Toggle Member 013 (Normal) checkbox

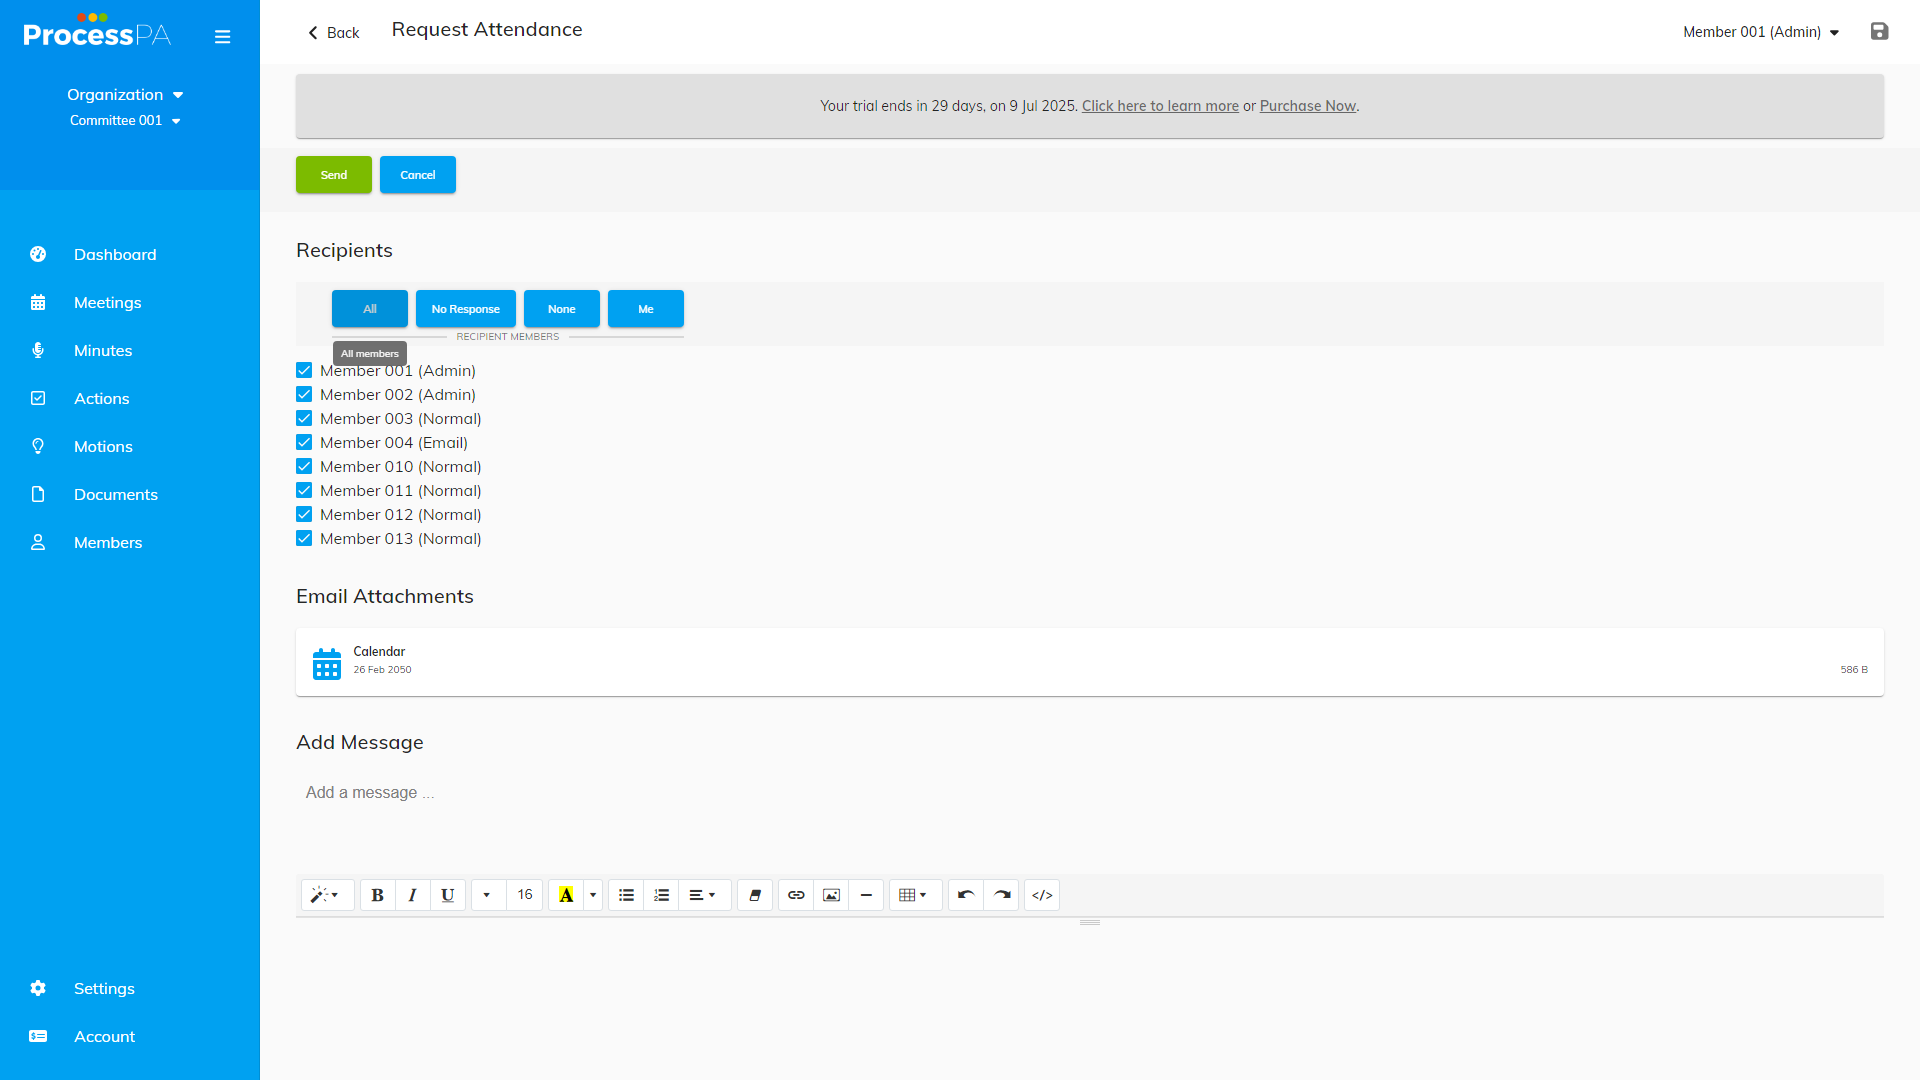click(x=304, y=539)
